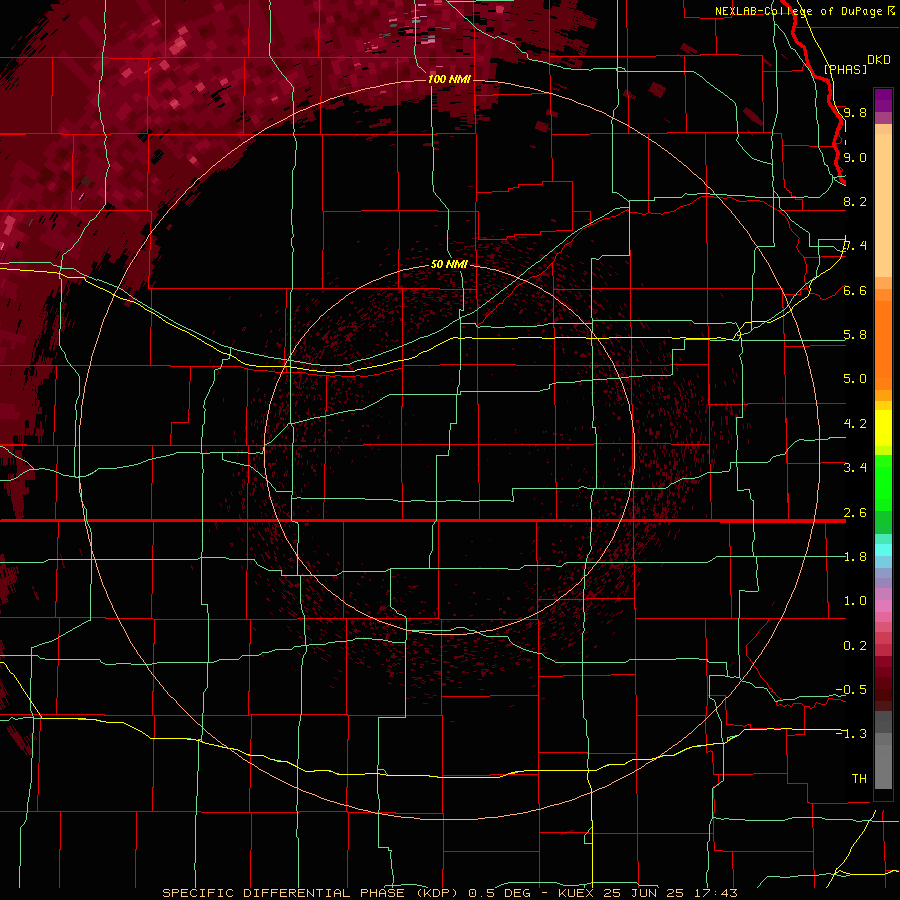Click the KUEX 25 JUN 25 17:43 timestamp
Viewport: 900px width, 900px height.
pos(647,893)
